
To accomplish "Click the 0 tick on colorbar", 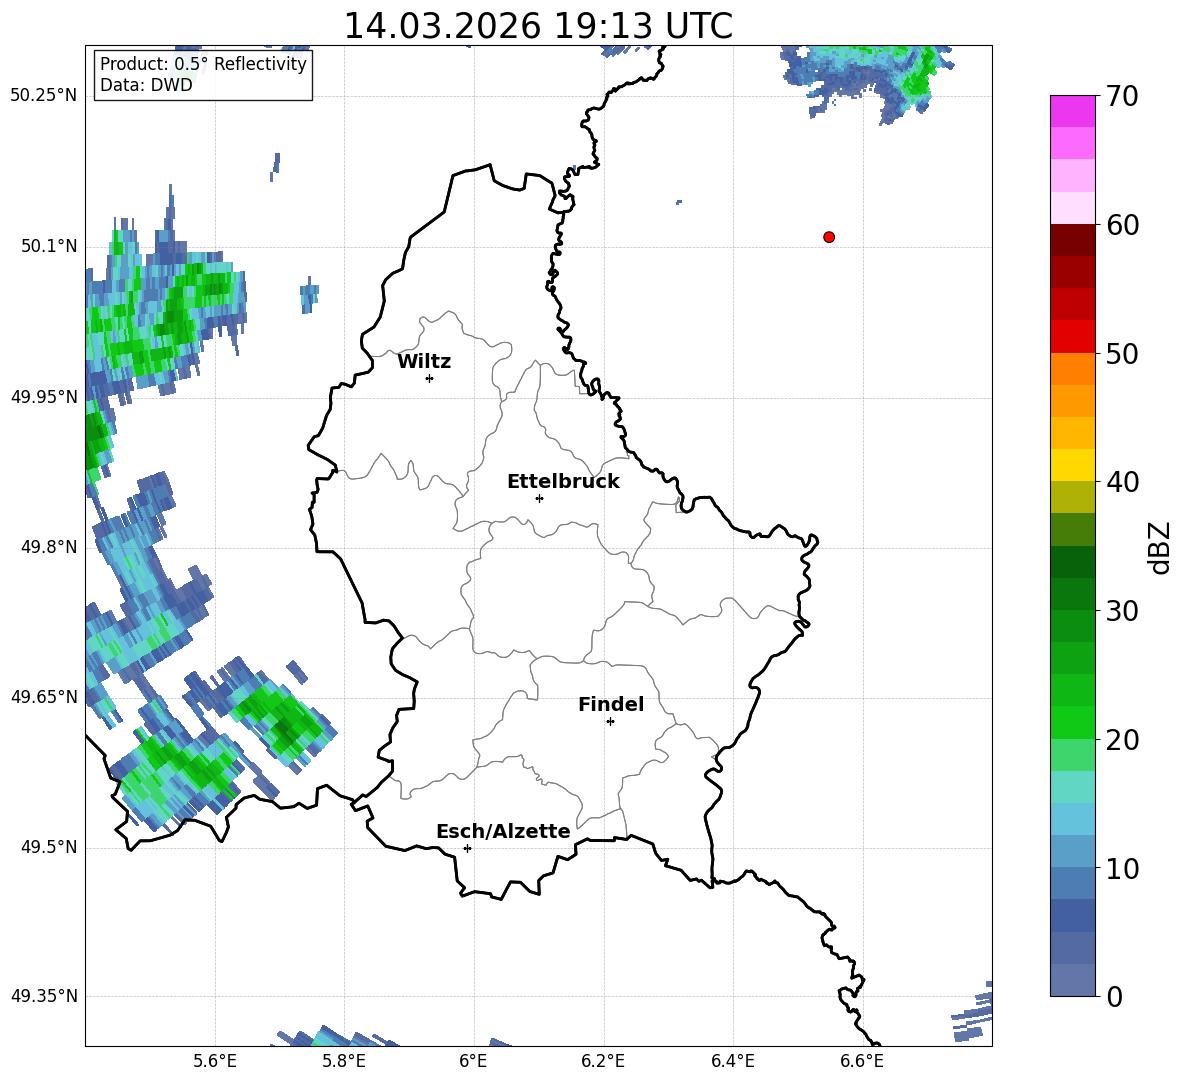I will (1114, 996).
